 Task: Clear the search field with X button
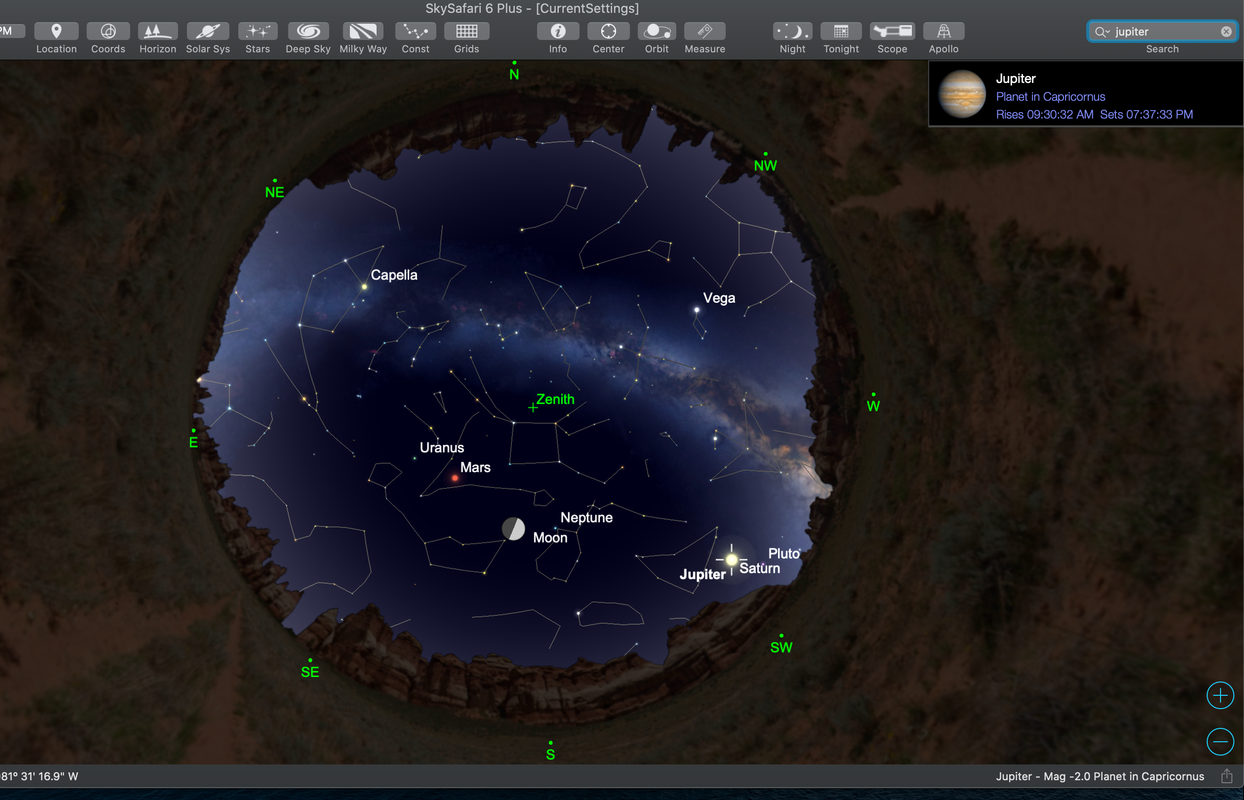(x=1226, y=31)
